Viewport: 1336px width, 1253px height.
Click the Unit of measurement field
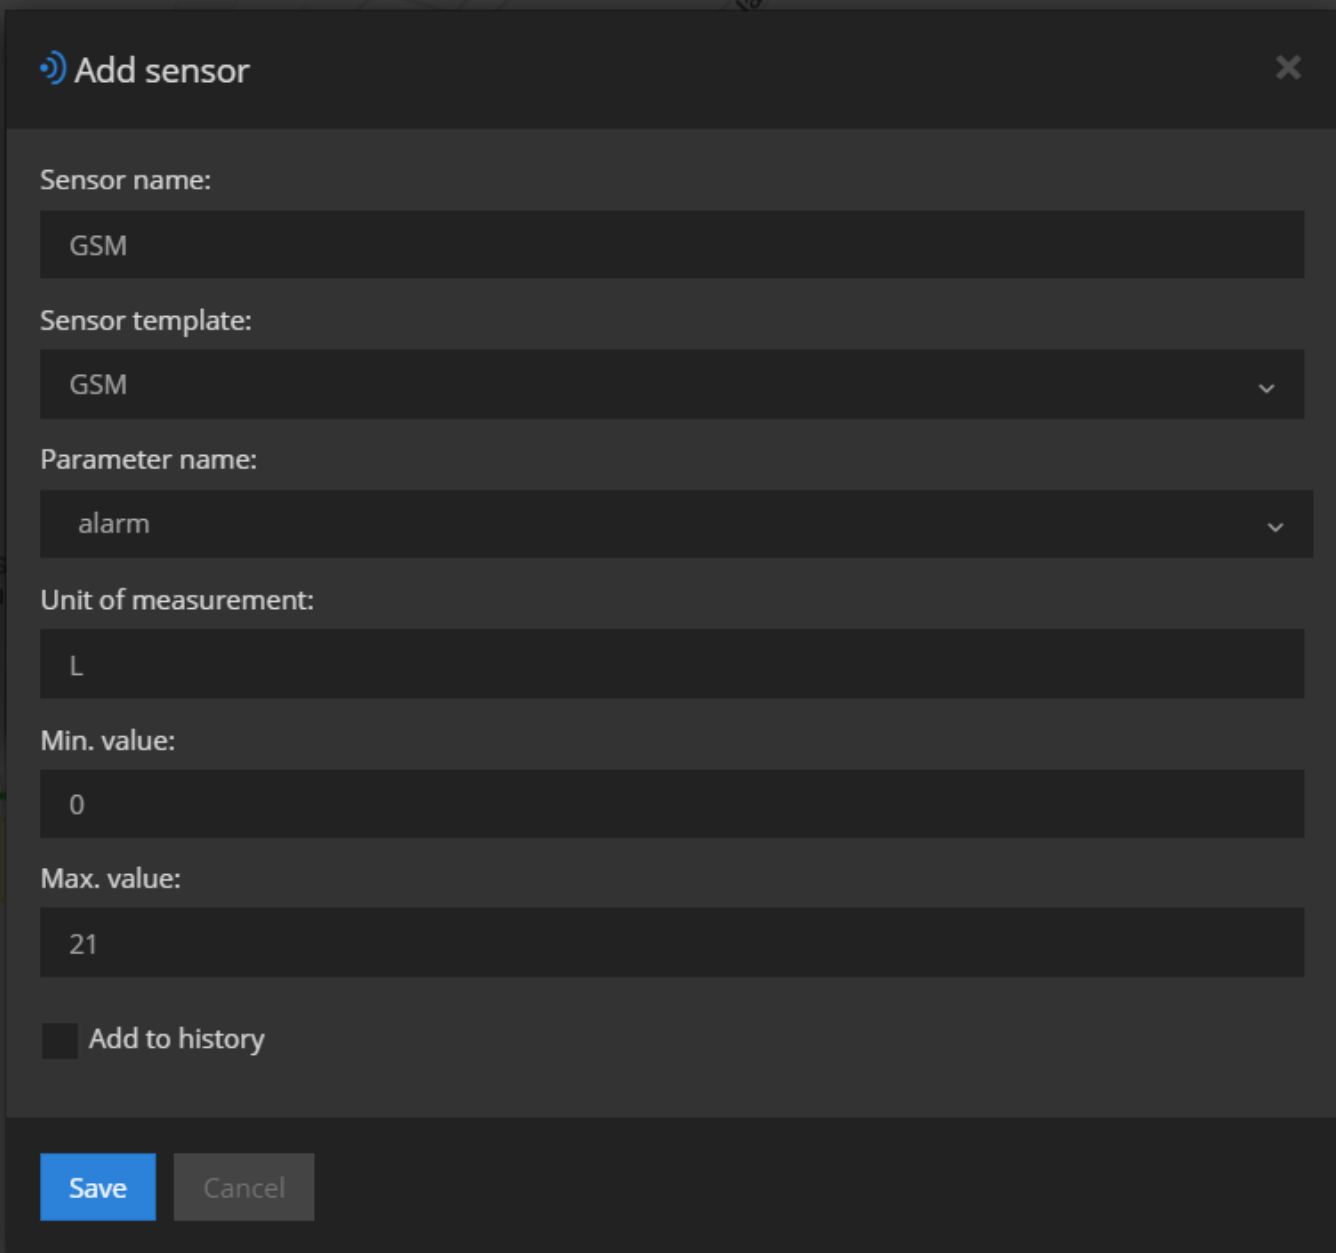[672, 664]
